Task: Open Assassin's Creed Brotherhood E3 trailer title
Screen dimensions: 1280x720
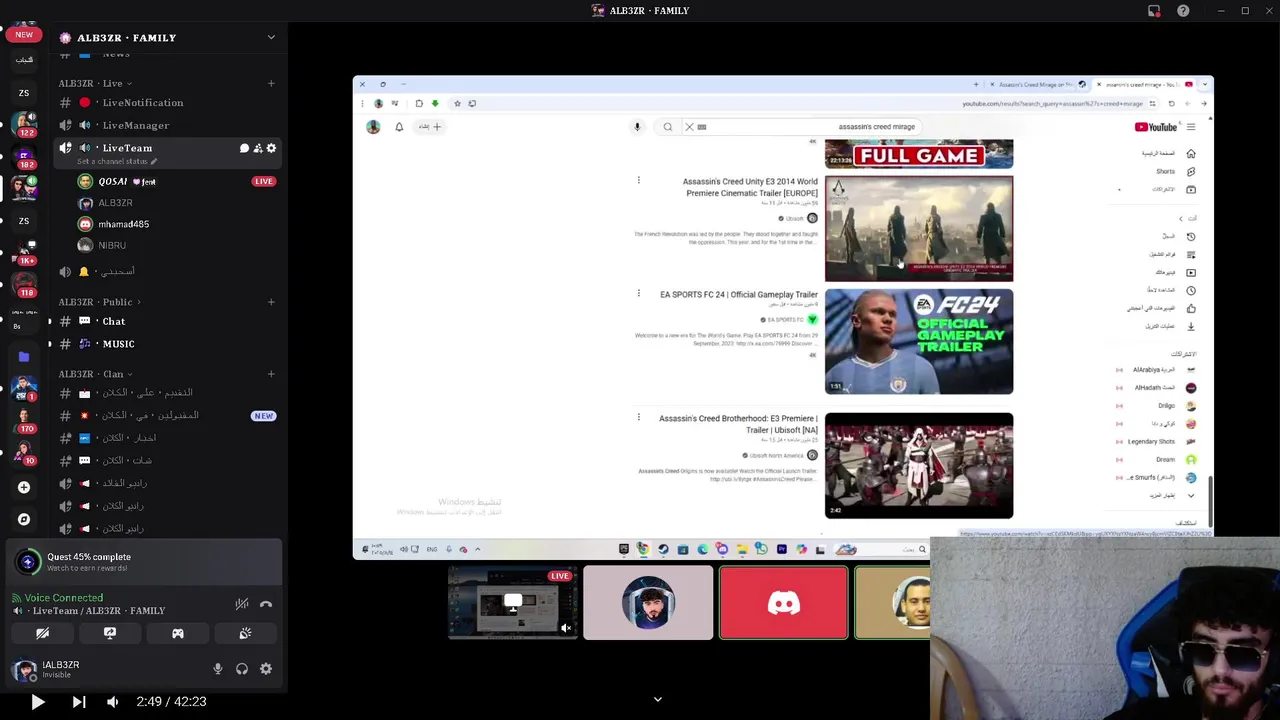Action: pos(738,424)
